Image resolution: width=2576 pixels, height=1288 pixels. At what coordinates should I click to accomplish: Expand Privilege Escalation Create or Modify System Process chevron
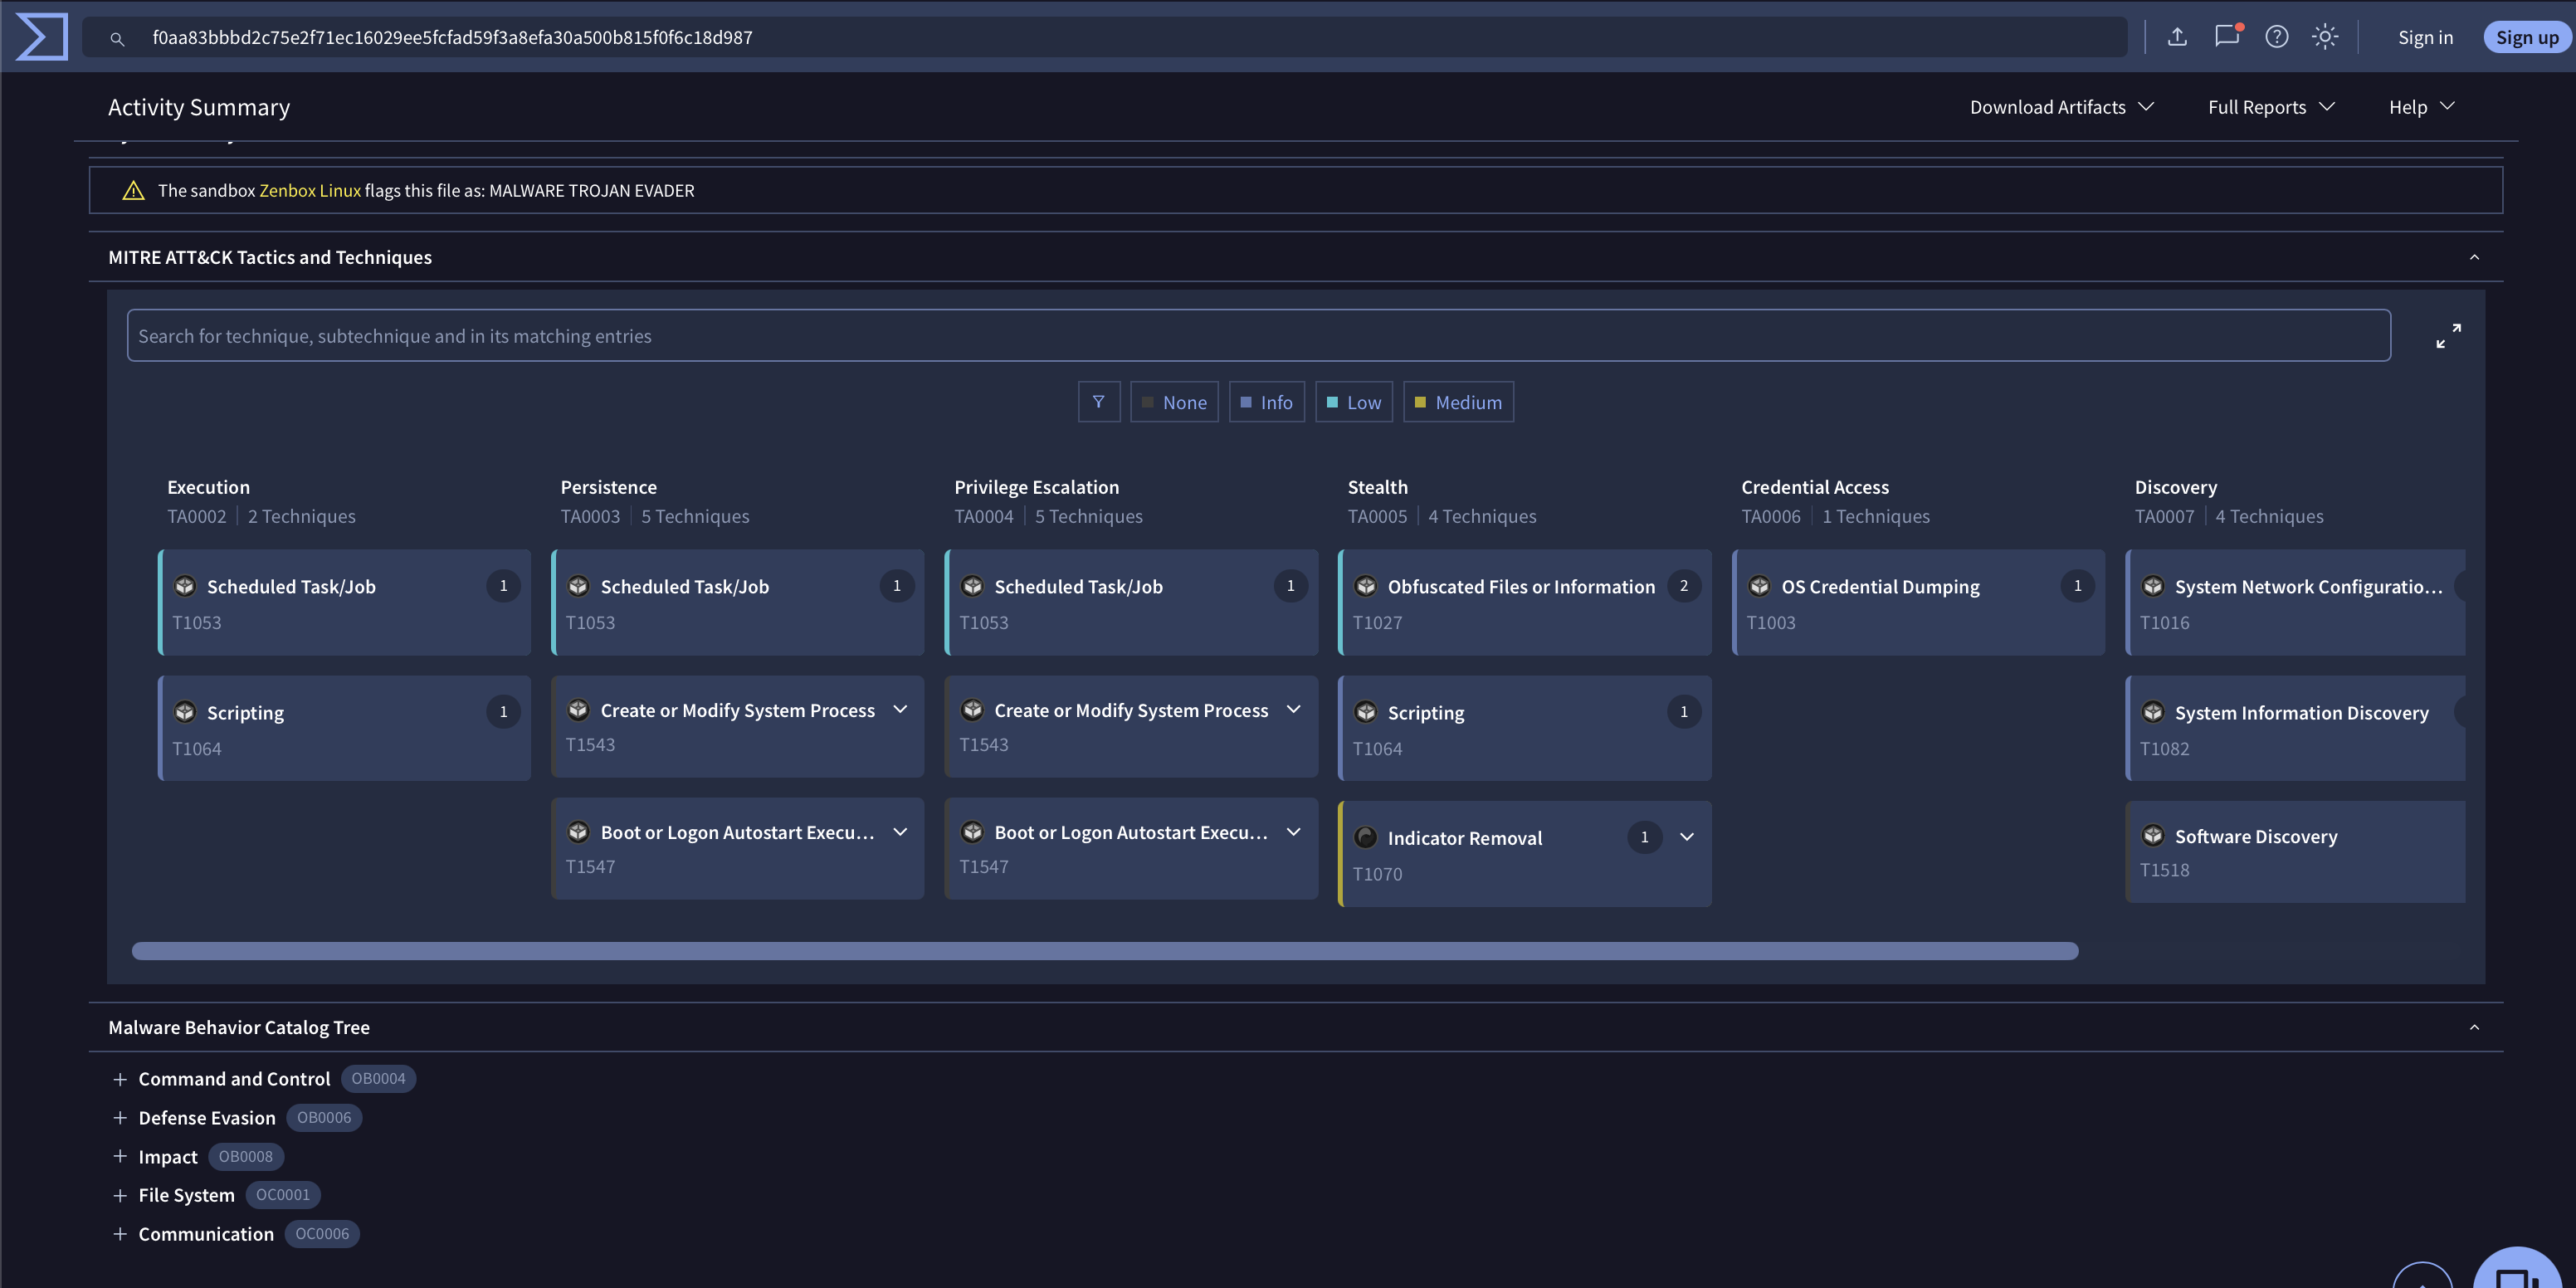pyautogui.click(x=1294, y=709)
